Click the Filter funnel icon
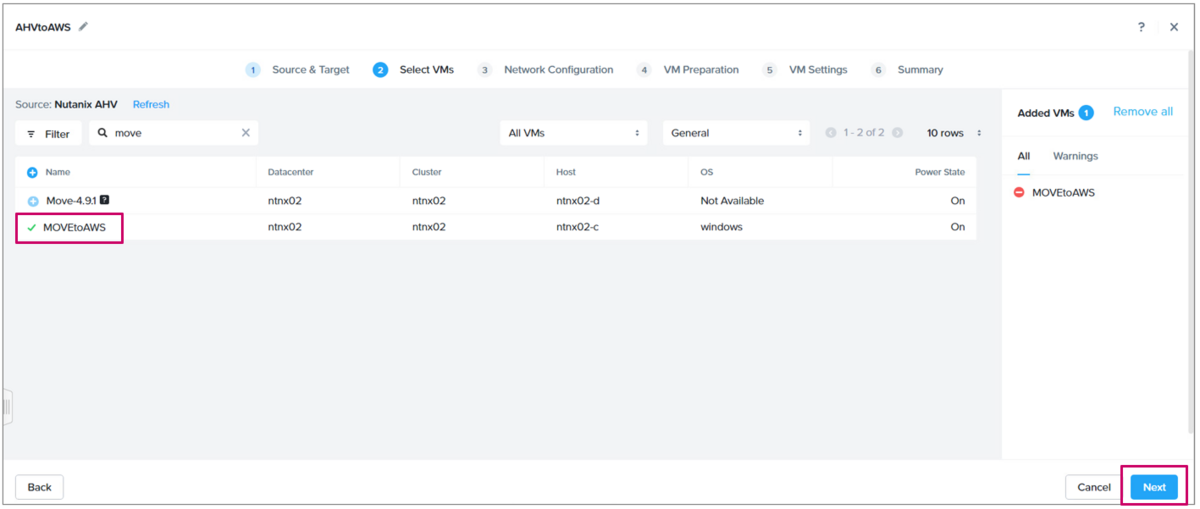The image size is (1200, 509). pyautogui.click(x=31, y=134)
